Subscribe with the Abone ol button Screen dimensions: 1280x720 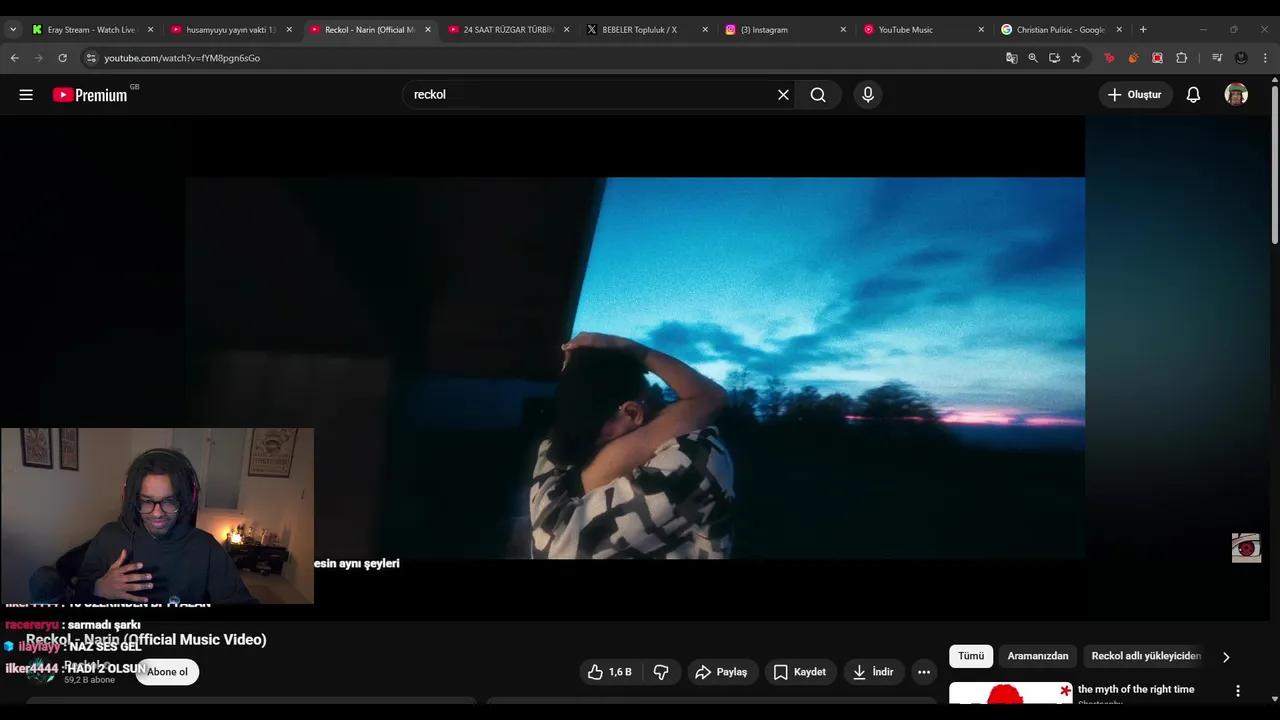167,672
